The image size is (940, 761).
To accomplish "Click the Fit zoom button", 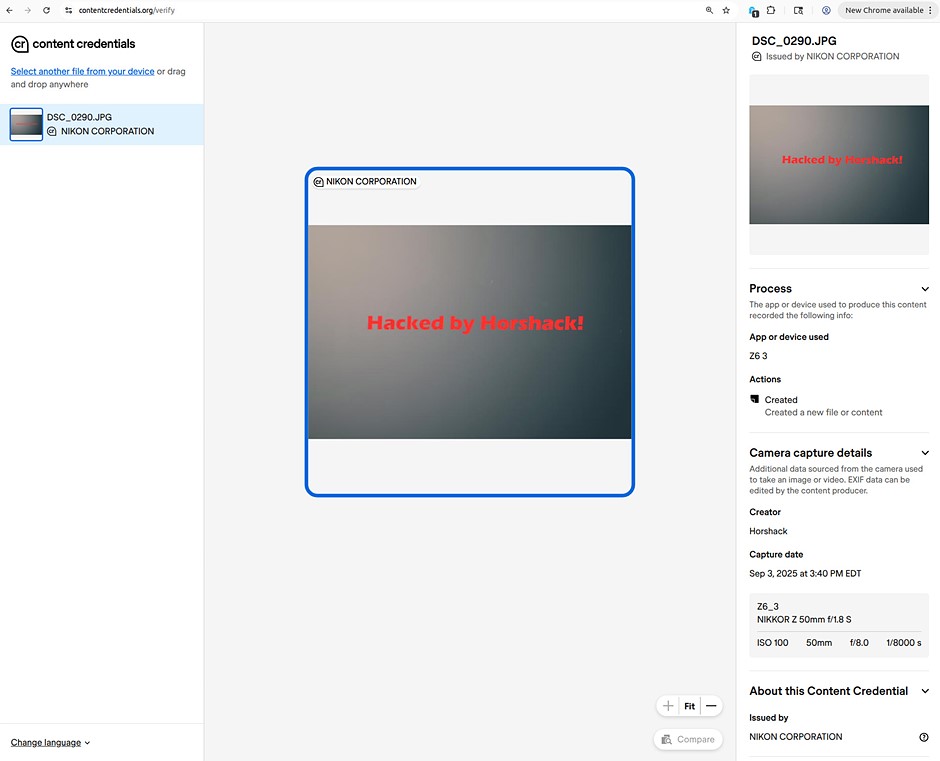I will (x=689, y=706).
